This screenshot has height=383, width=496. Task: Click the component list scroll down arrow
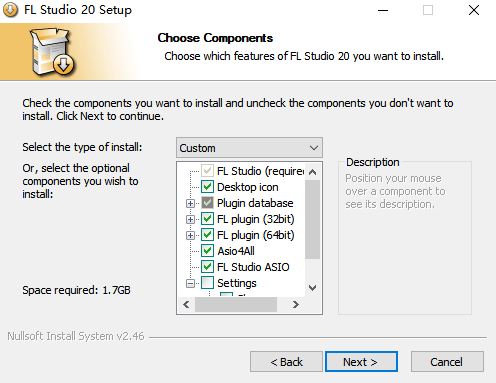(x=312, y=288)
